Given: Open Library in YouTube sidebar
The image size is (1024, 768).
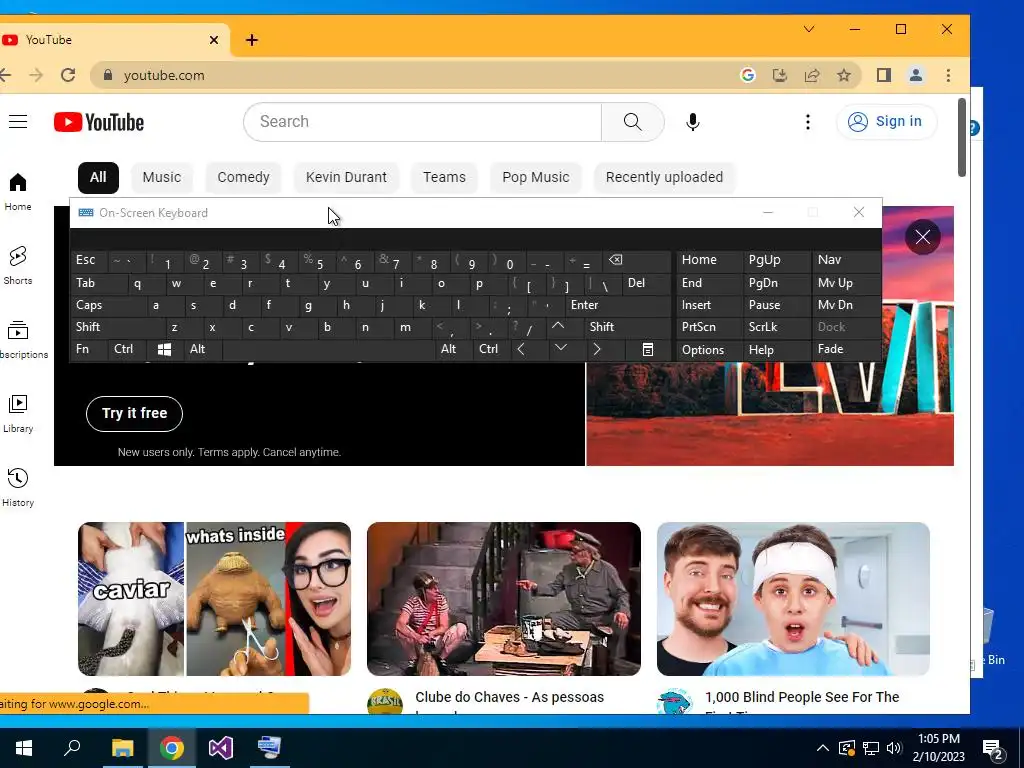Looking at the screenshot, I should click(18, 414).
